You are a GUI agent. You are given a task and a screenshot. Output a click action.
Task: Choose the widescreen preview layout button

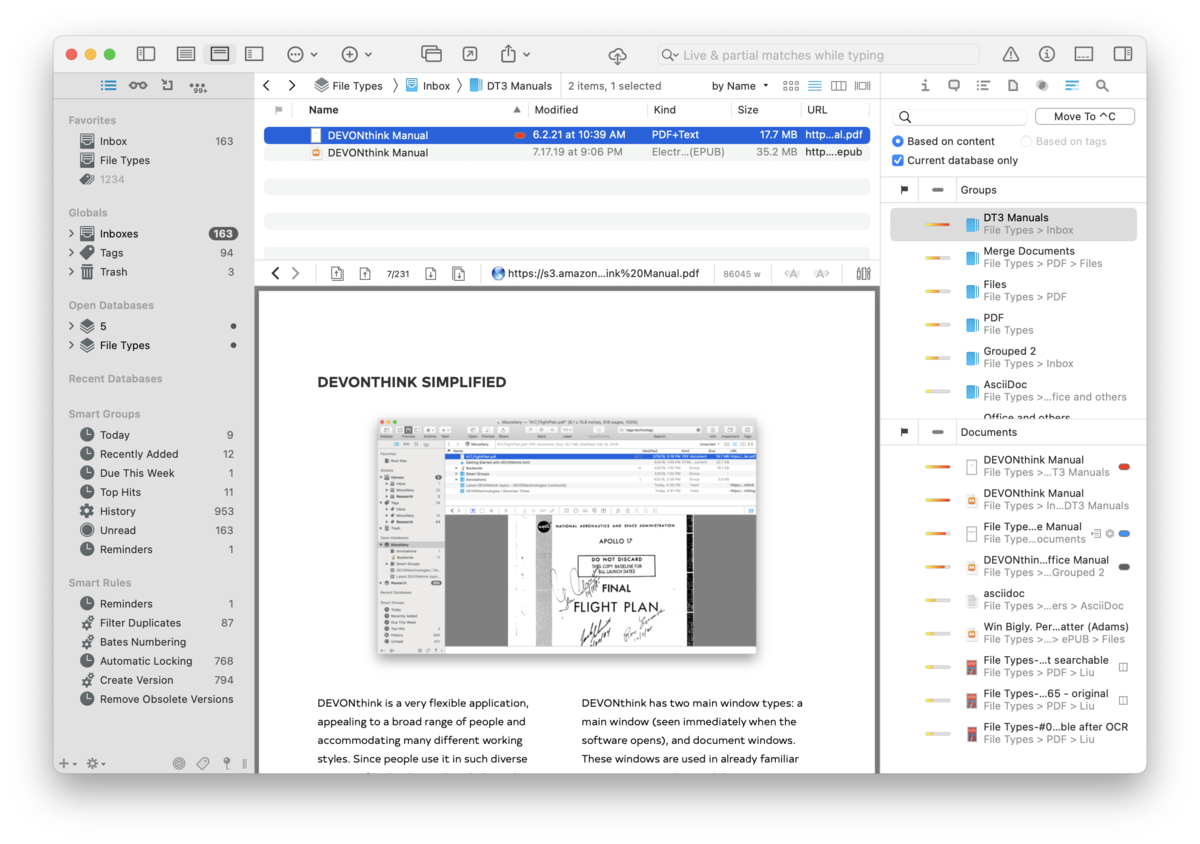(x=254, y=54)
